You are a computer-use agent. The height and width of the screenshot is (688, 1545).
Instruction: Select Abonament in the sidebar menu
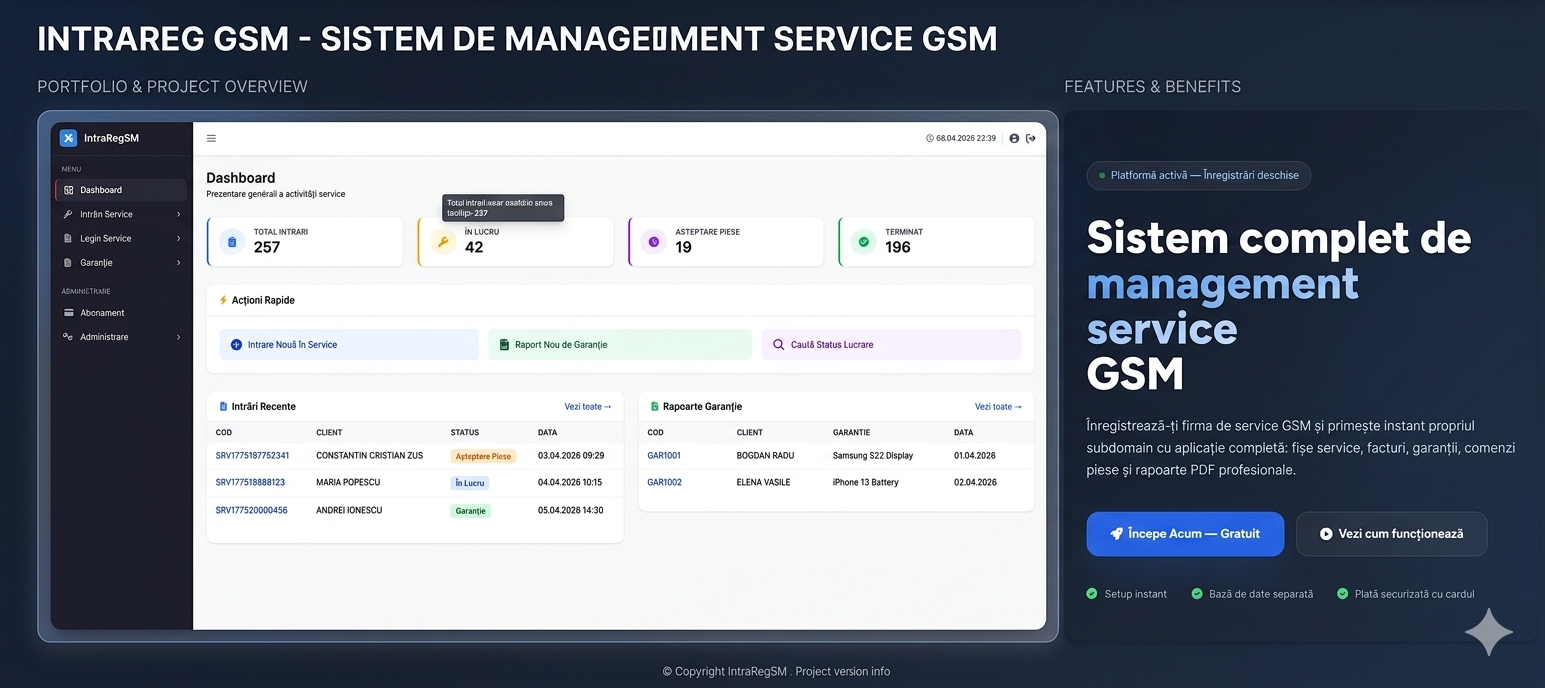pos(102,313)
